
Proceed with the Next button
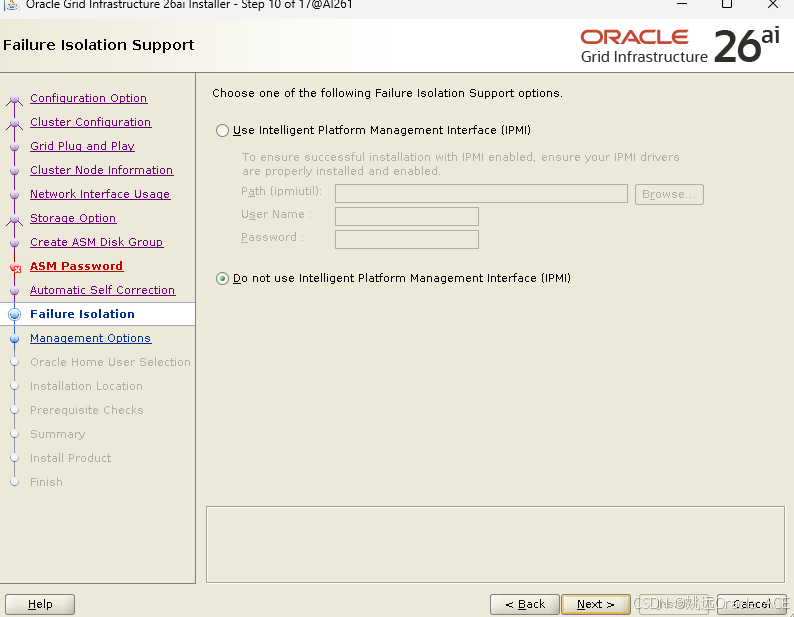tap(596, 604)
